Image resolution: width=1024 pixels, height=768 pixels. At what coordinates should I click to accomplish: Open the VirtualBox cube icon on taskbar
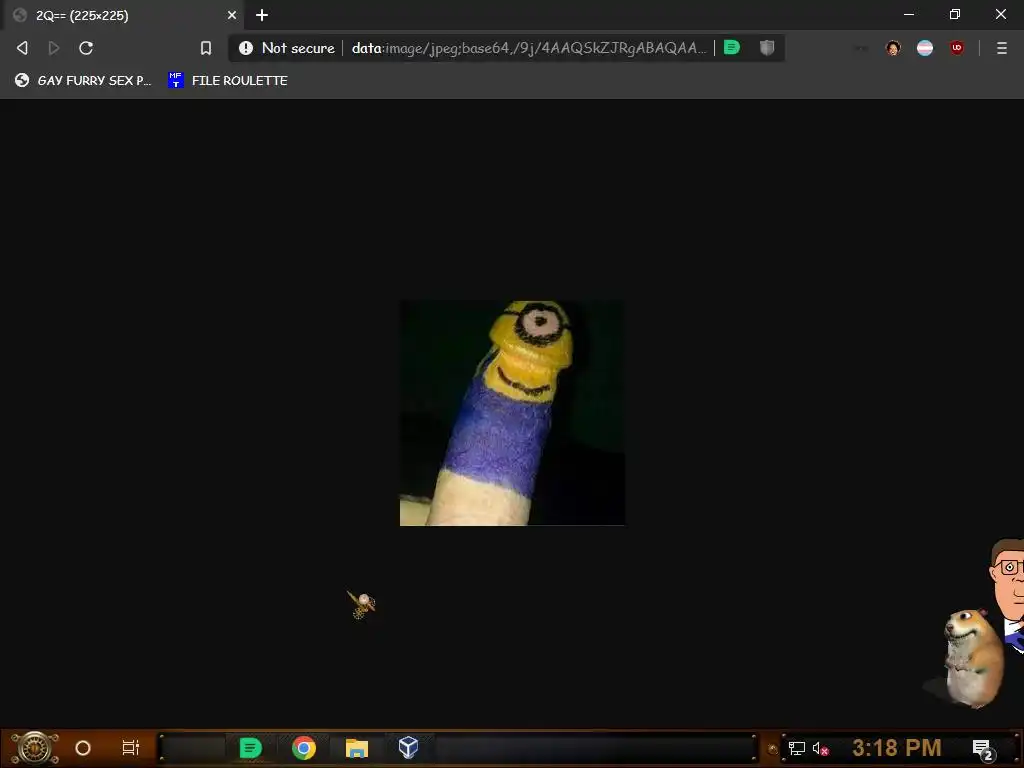(x=408, y=747)
